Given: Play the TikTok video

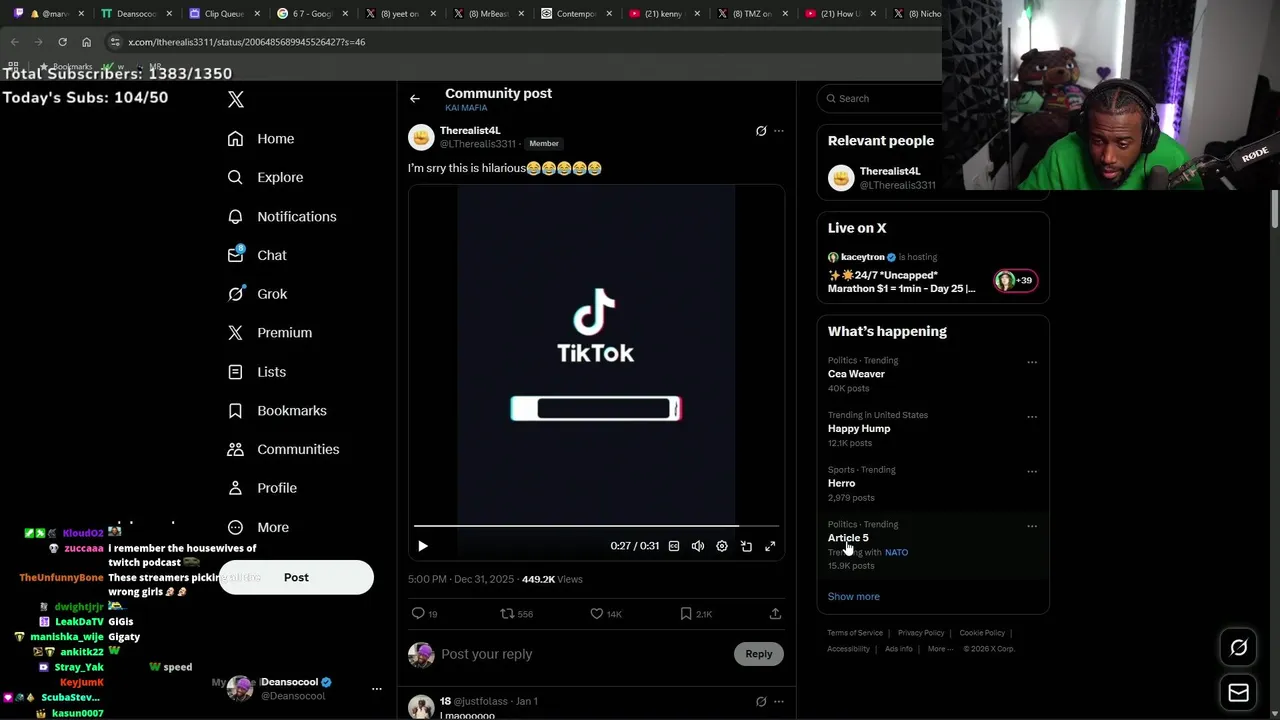Looking at the screenshot, I should 423,546.
